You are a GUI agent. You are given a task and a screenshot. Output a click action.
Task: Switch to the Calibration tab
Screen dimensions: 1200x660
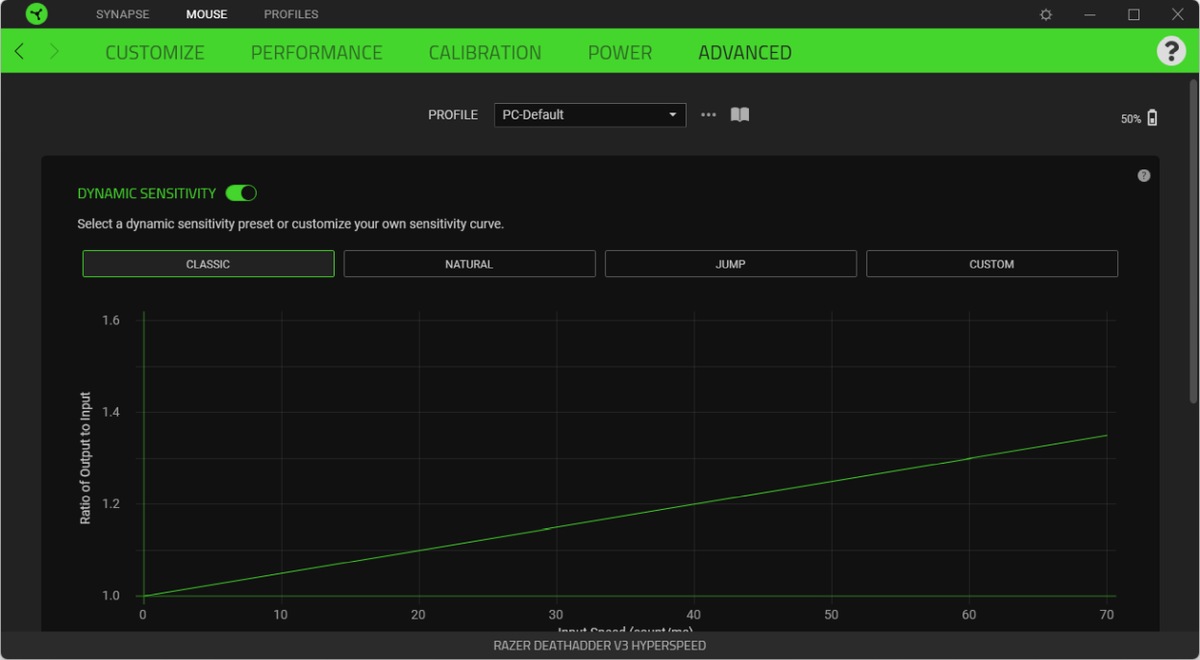point(485,53)
